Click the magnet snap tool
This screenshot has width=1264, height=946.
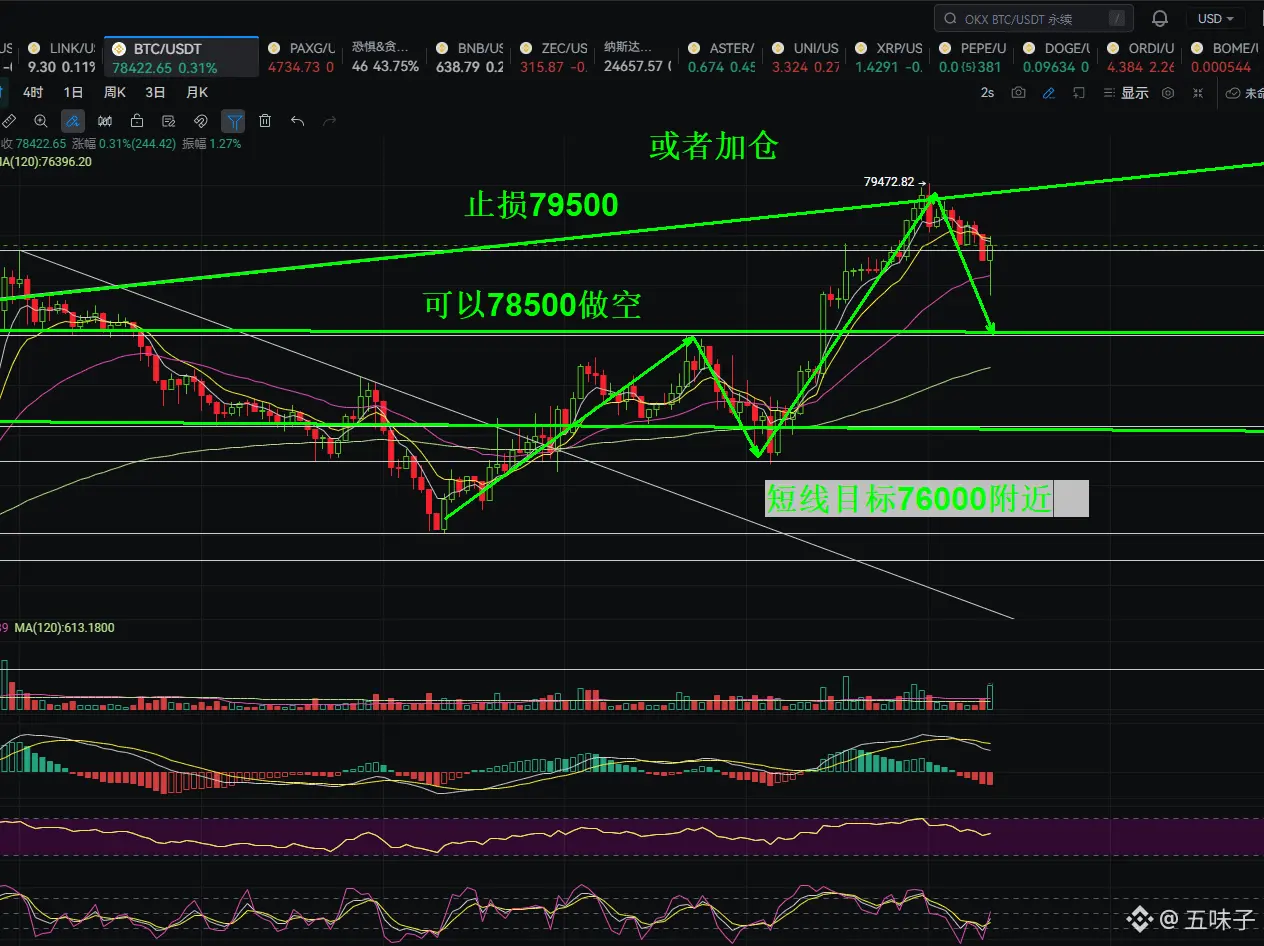[x=200, y=121]
